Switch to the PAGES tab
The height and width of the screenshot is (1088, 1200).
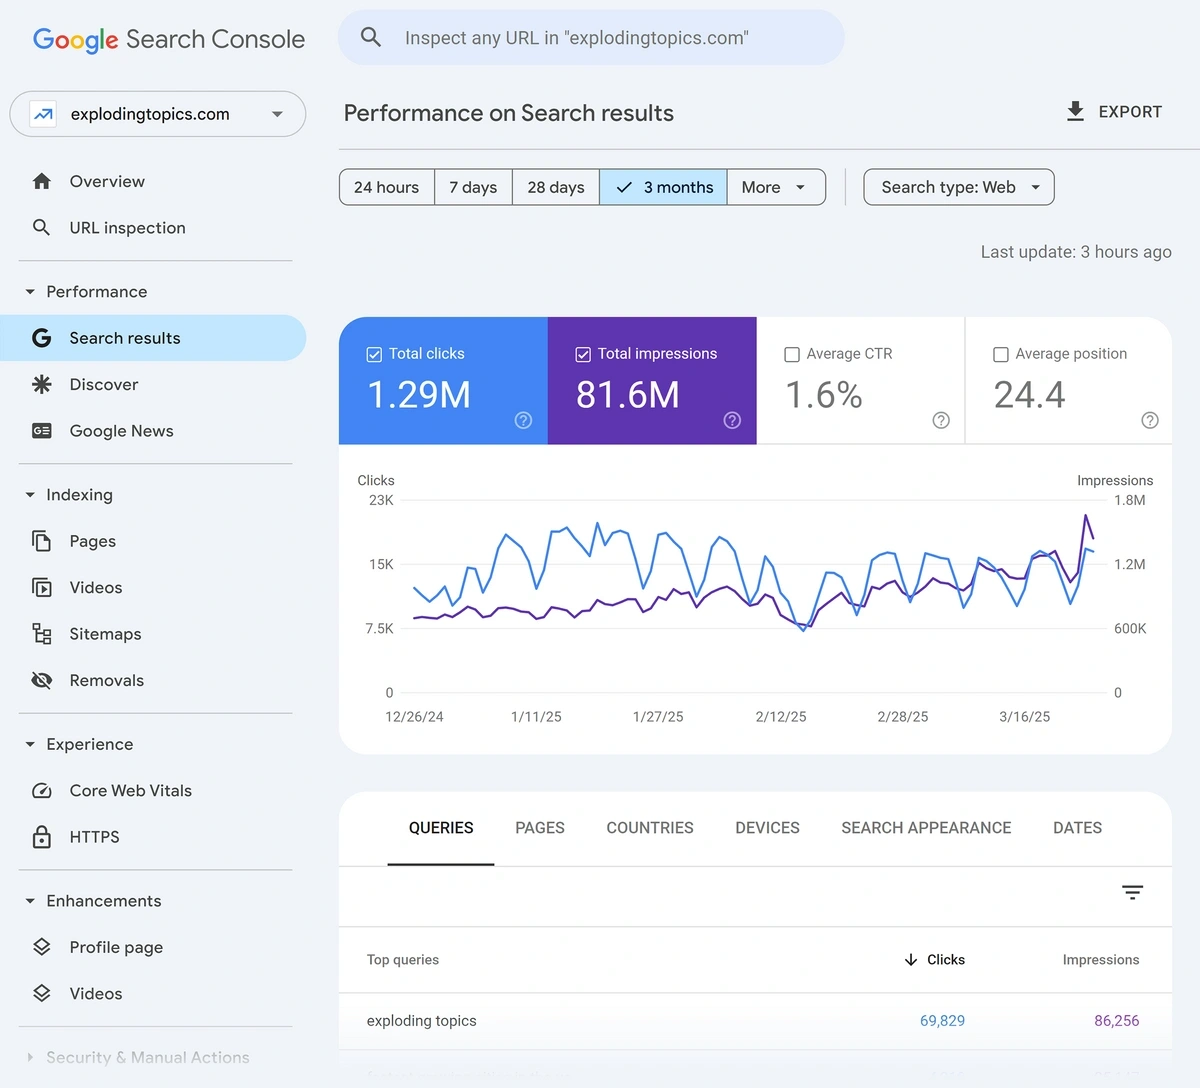pyautogui.click(x=540, y=828)
